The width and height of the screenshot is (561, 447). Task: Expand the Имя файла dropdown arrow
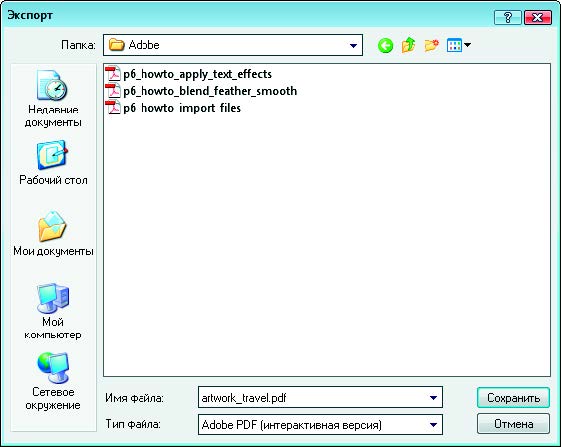click(433, 398)
